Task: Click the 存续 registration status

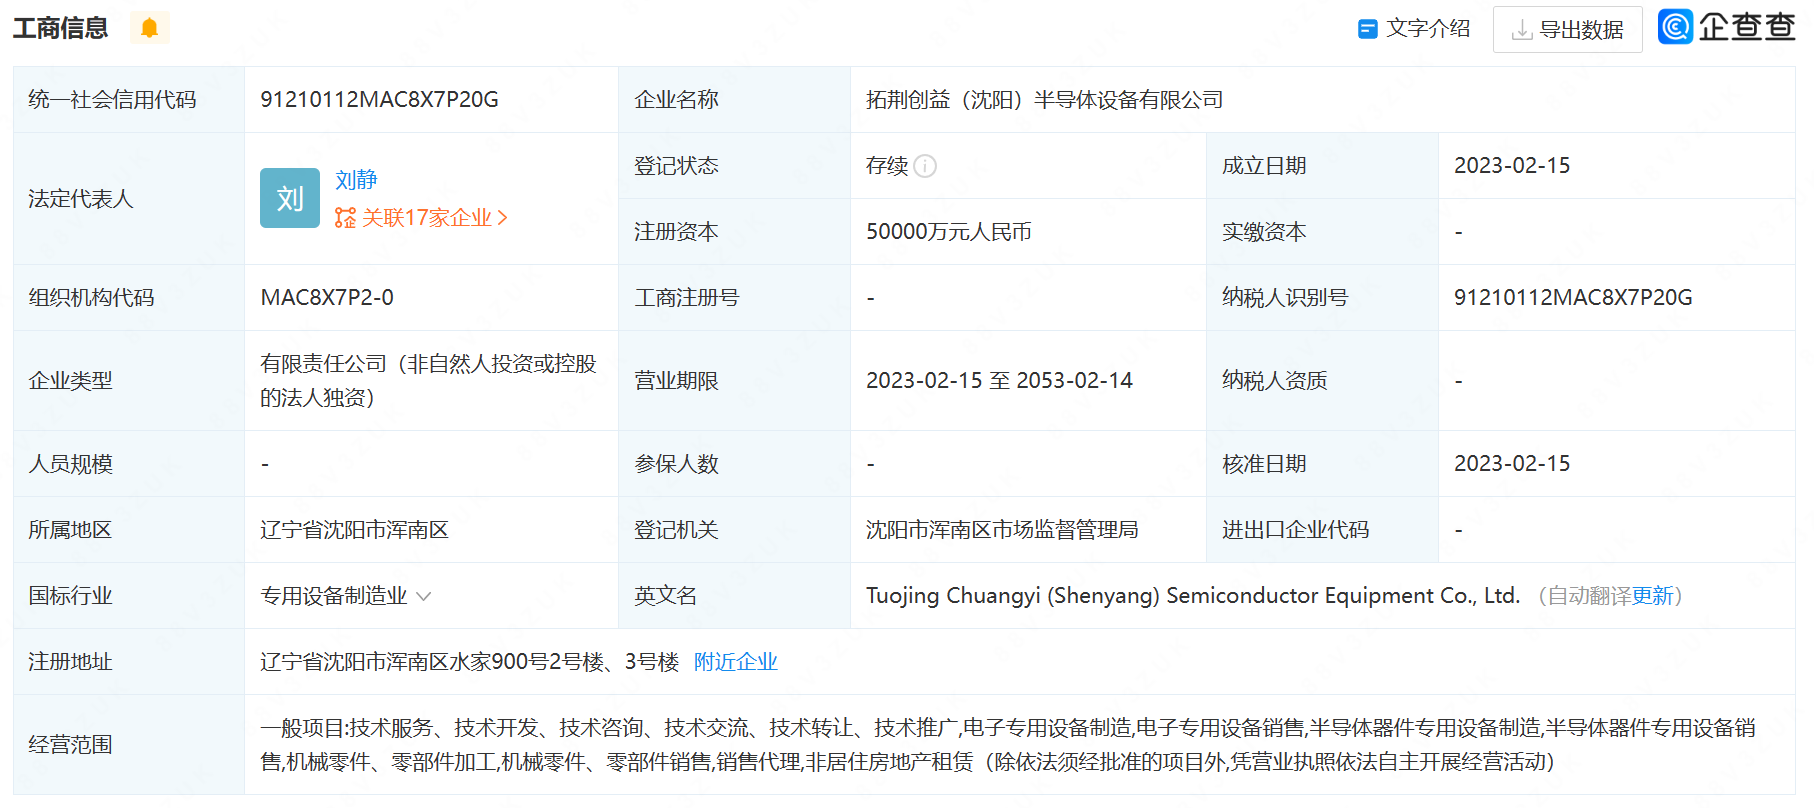Action: [887, 166]
